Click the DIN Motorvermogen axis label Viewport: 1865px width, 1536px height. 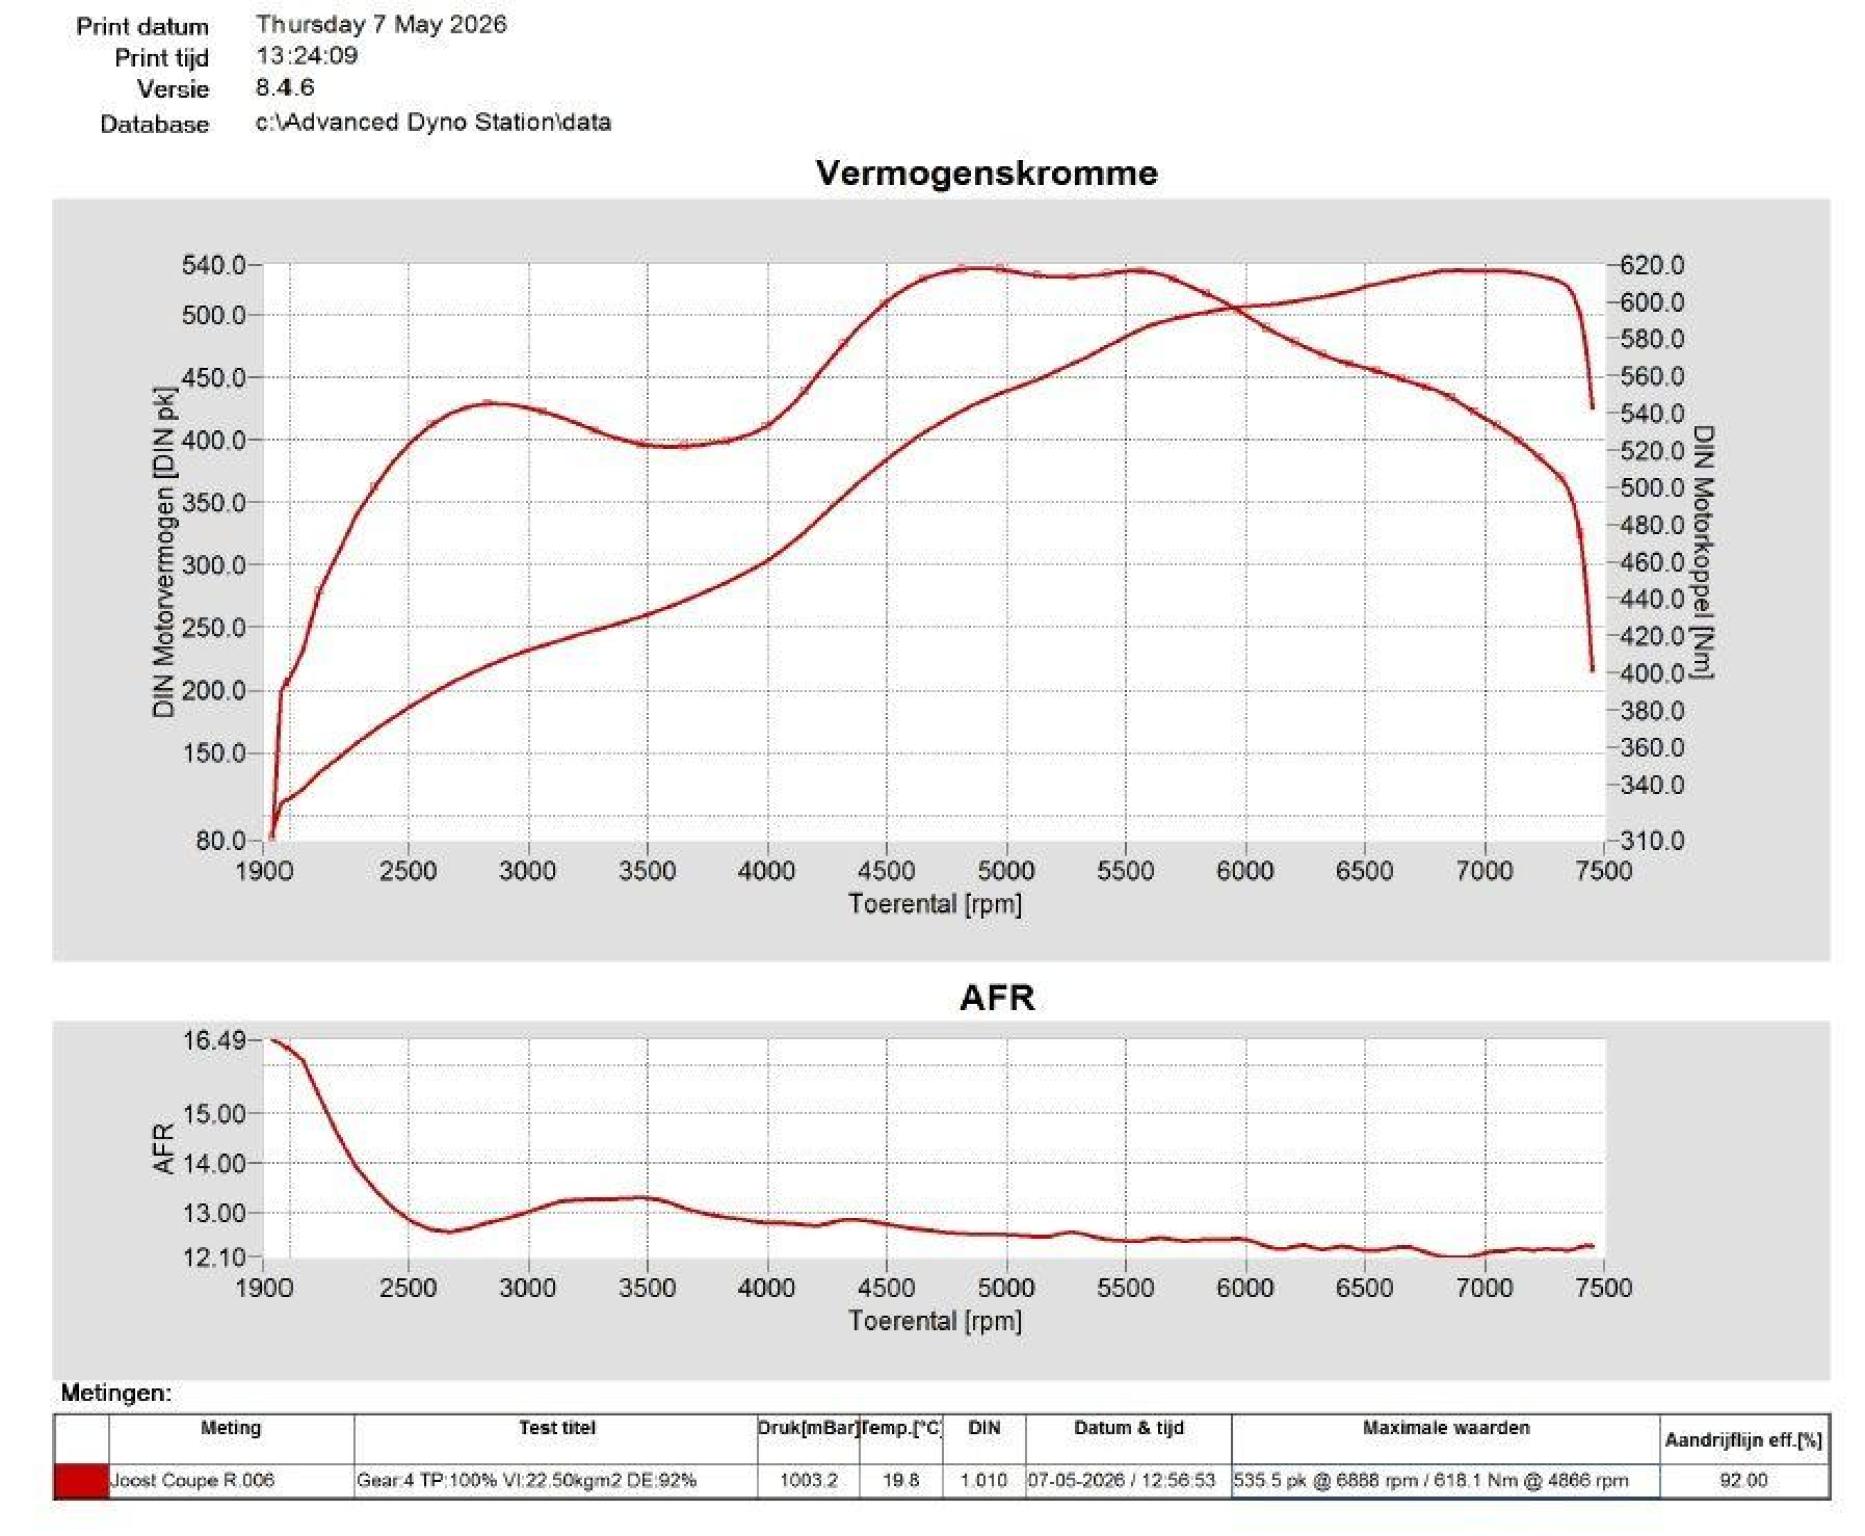click(x=165, y=552)
